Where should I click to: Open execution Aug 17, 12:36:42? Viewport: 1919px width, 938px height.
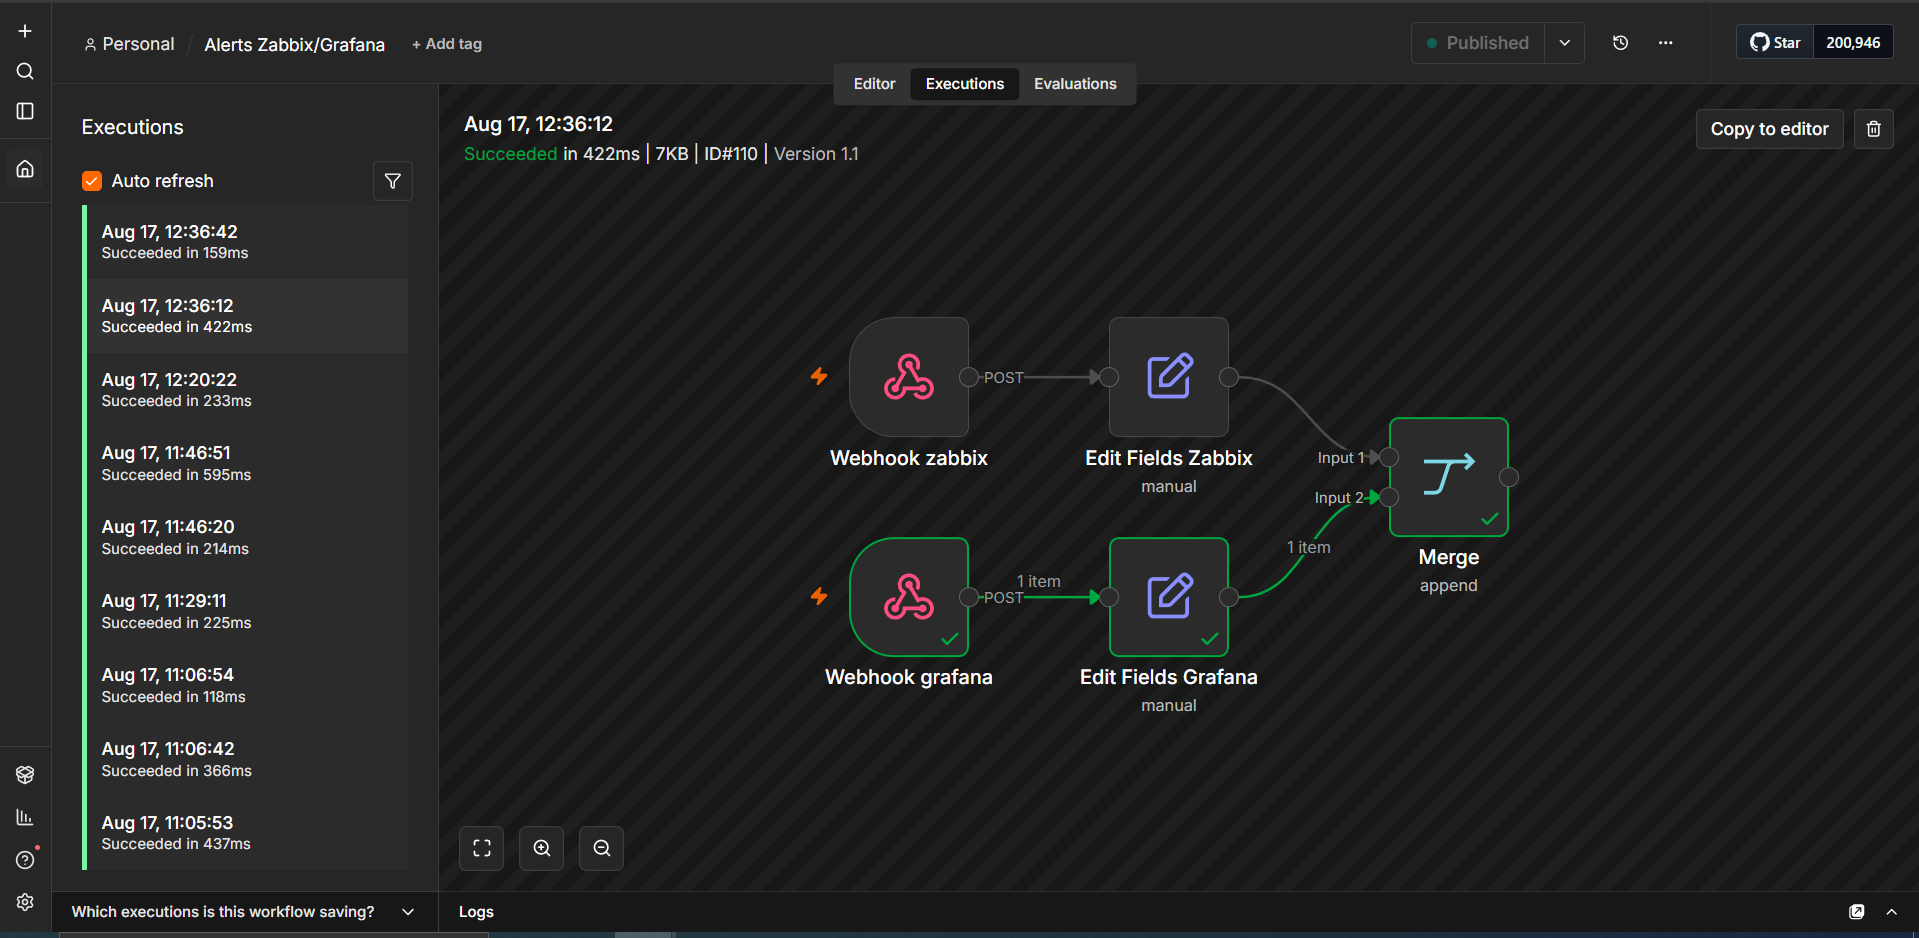click(248, 242)
